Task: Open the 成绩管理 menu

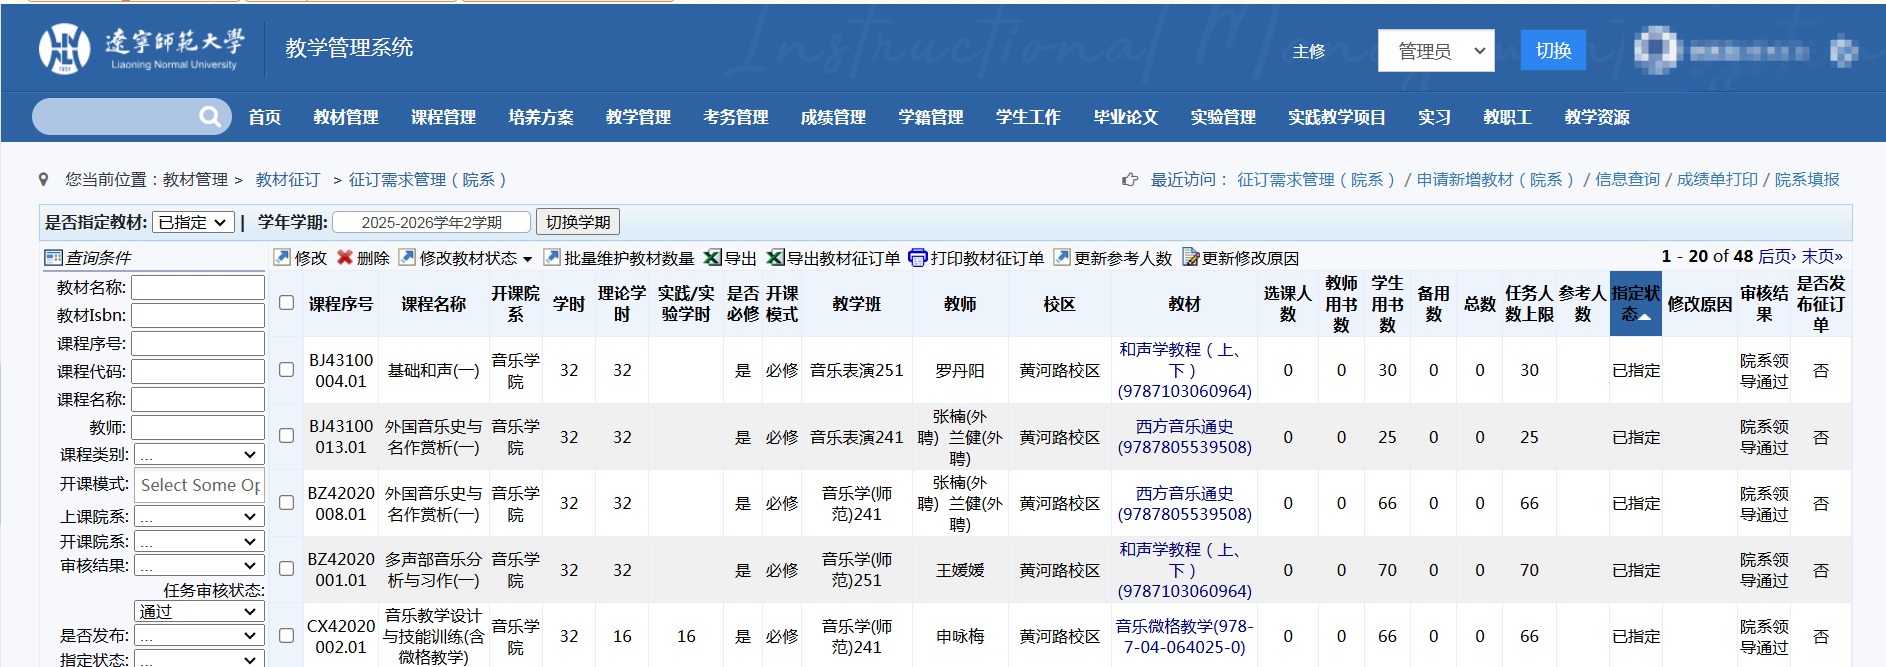Action: [833, 117]
